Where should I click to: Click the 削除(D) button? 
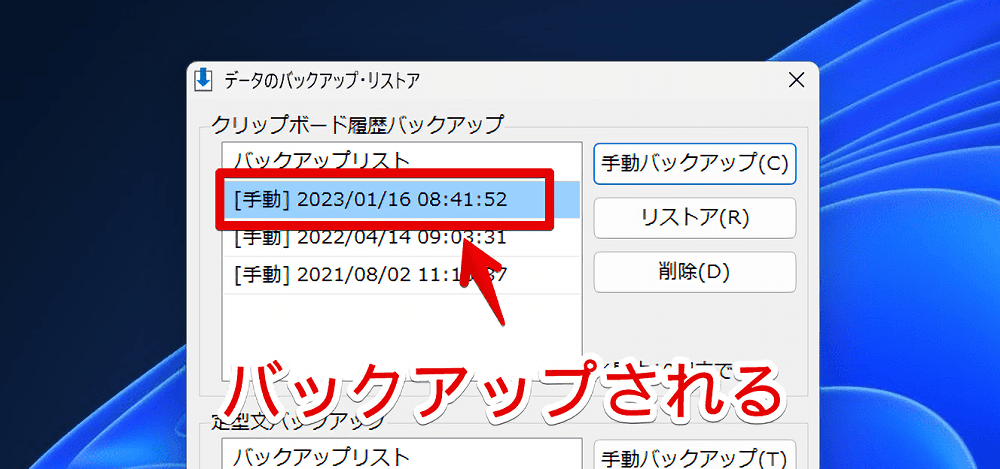point(695,272)
